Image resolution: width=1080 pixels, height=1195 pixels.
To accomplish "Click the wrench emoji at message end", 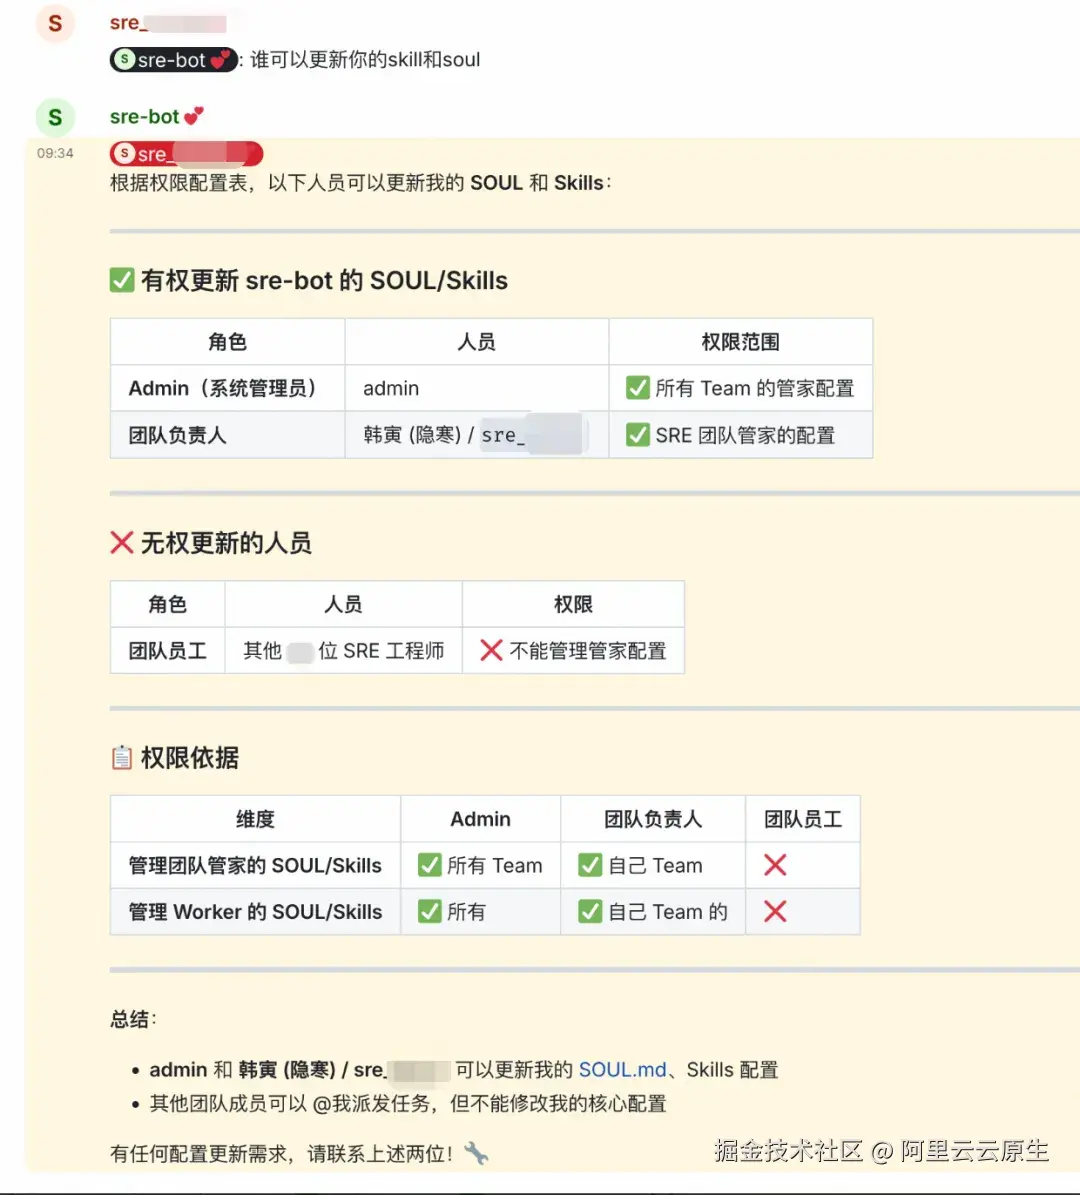I will [478, 1152].
